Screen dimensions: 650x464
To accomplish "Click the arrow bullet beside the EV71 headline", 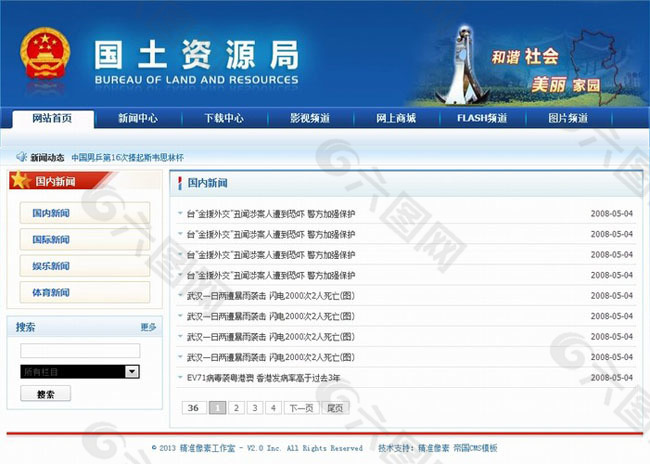I will tap(180, 378).
